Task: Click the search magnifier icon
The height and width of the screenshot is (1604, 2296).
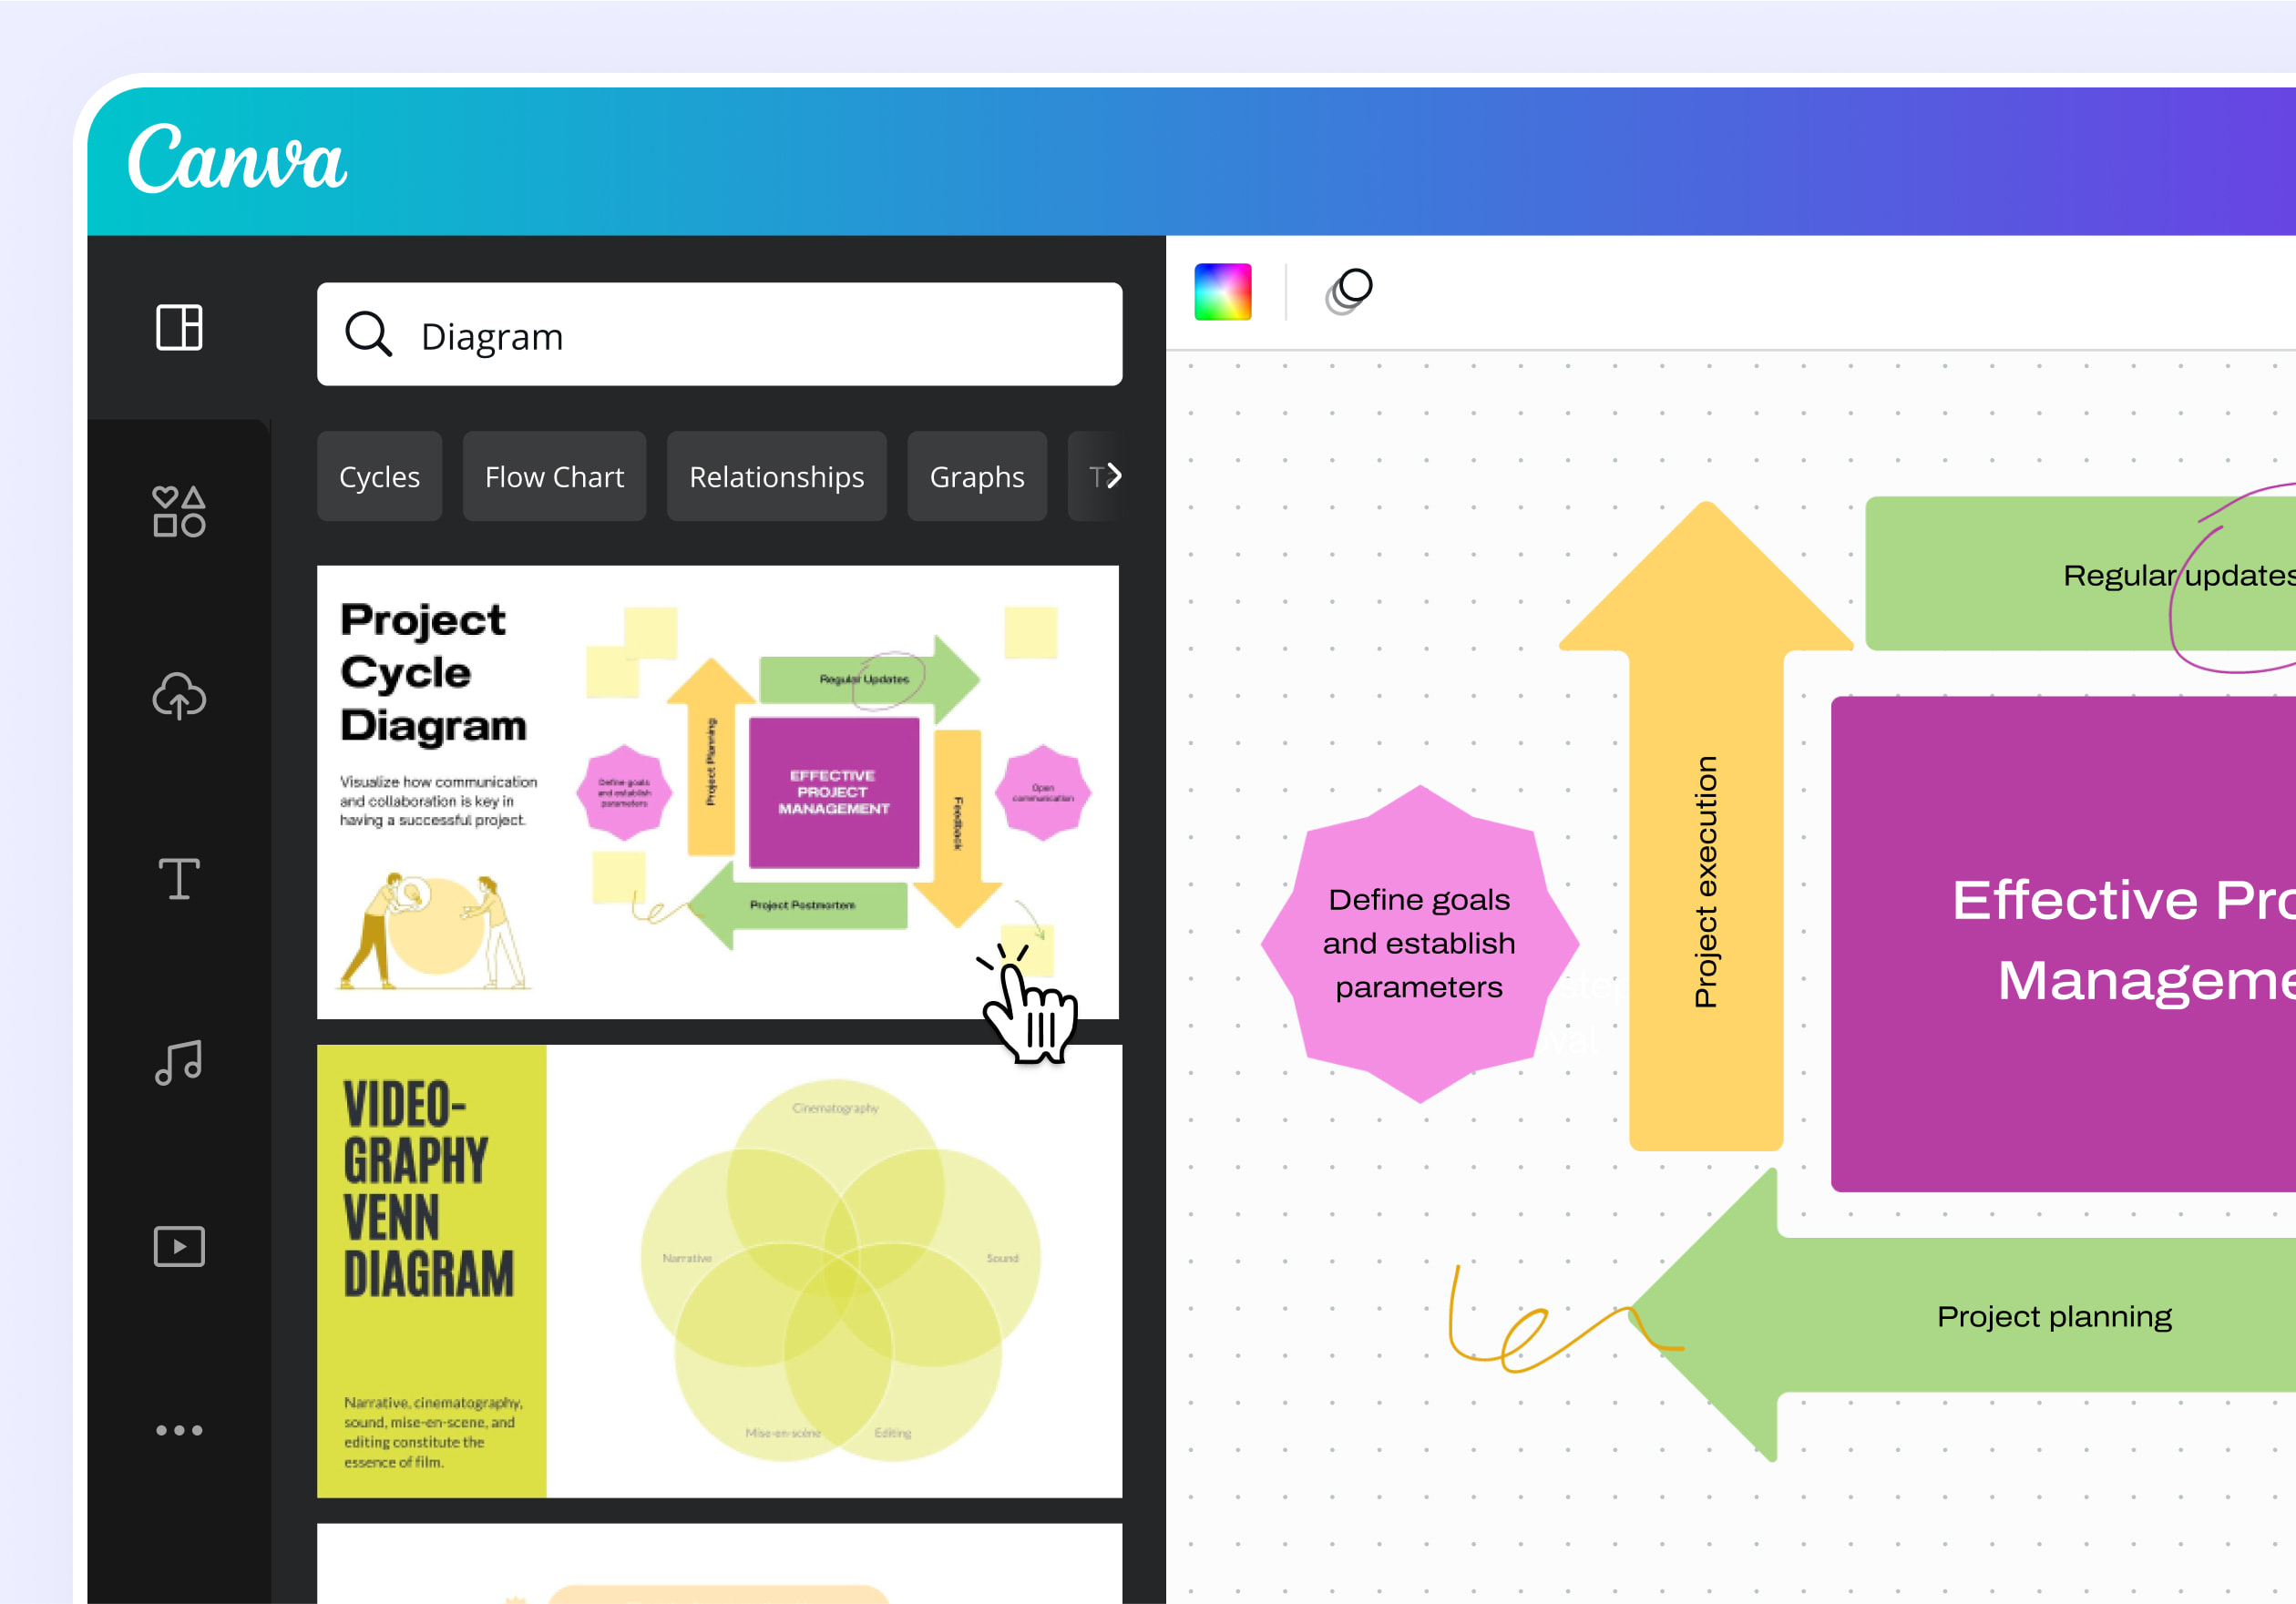Action: click(x=369, y=335)
